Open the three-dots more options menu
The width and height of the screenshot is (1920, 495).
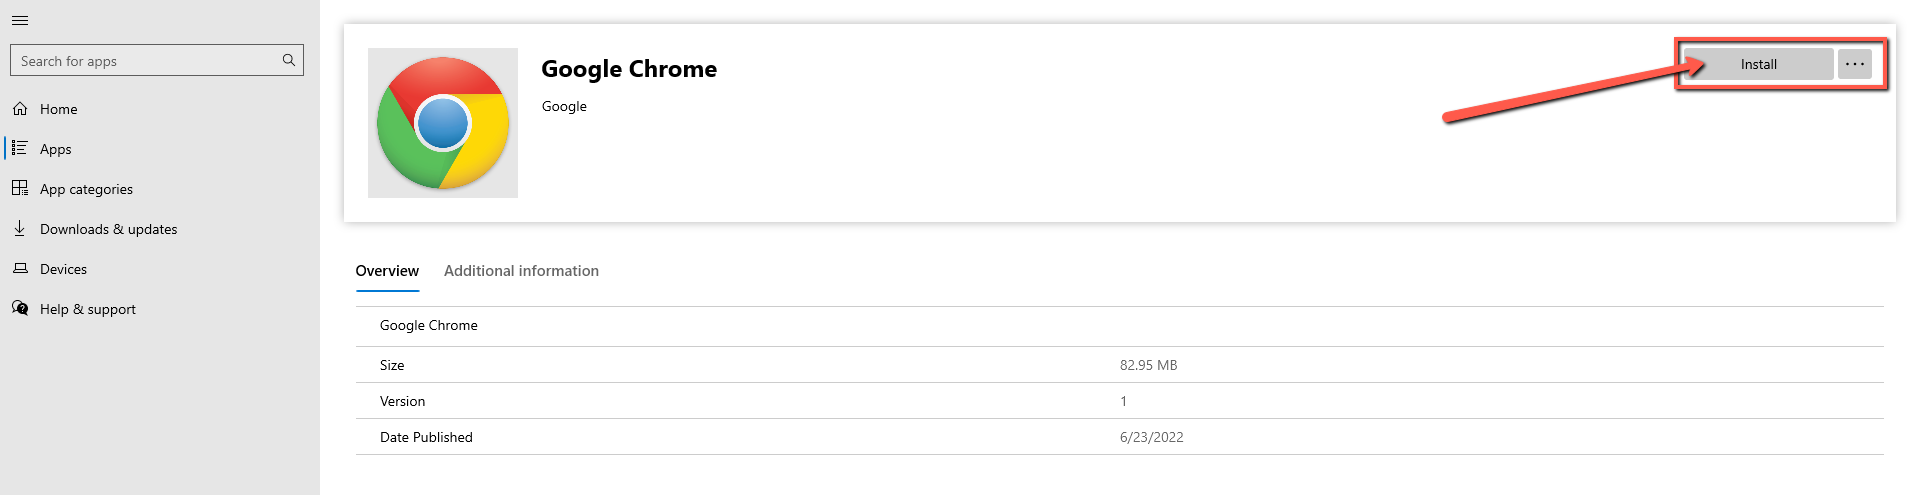click(x=1854, y=64)
